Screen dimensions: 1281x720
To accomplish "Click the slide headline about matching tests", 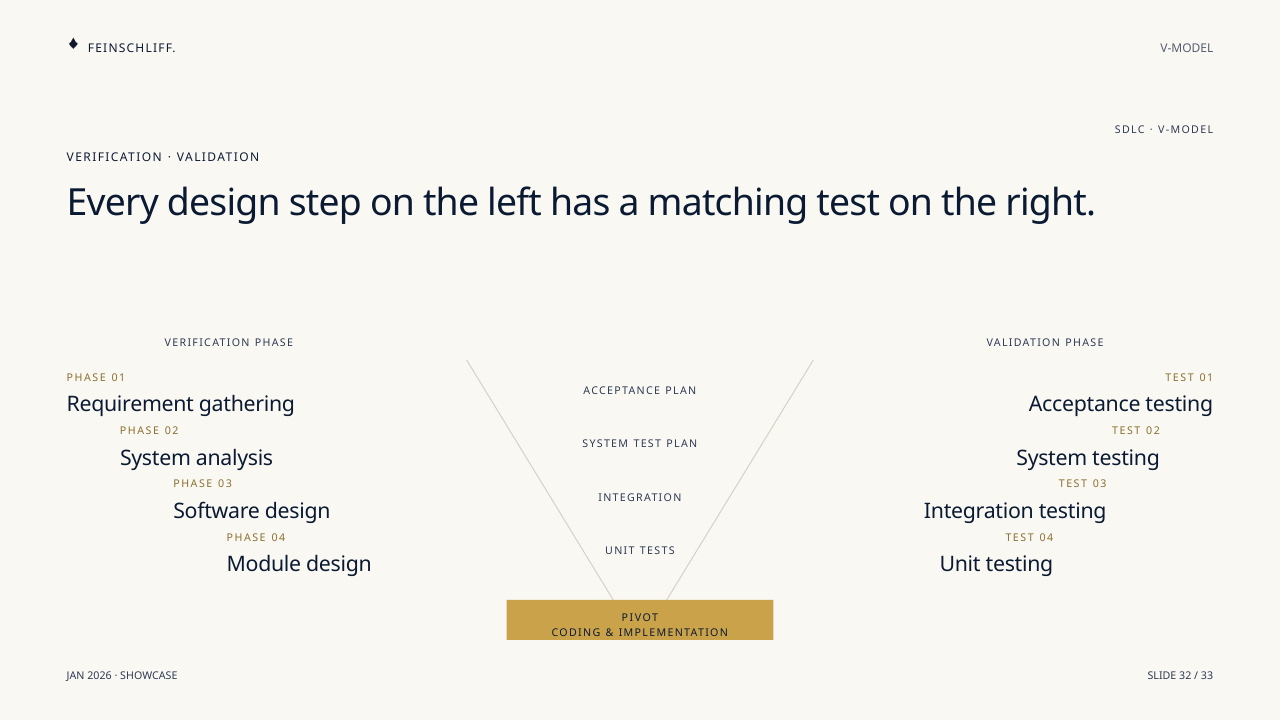I will 581,202.
